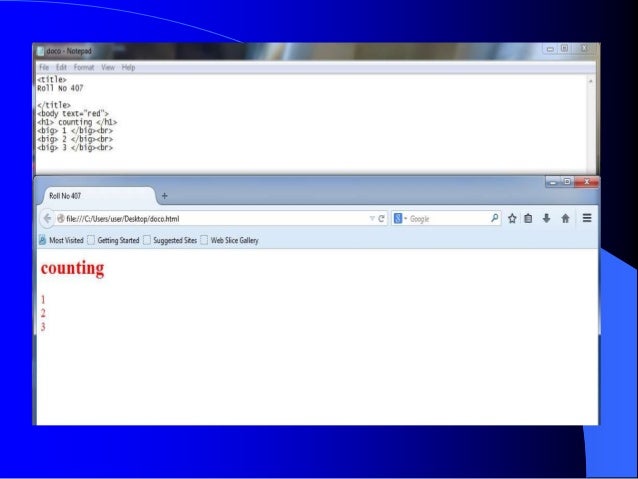The width and height of the screenshot is (638, 479).
Task: Open the Most Visited bookmarks folder
Action: pyautogui.click(x=61, y=240)
